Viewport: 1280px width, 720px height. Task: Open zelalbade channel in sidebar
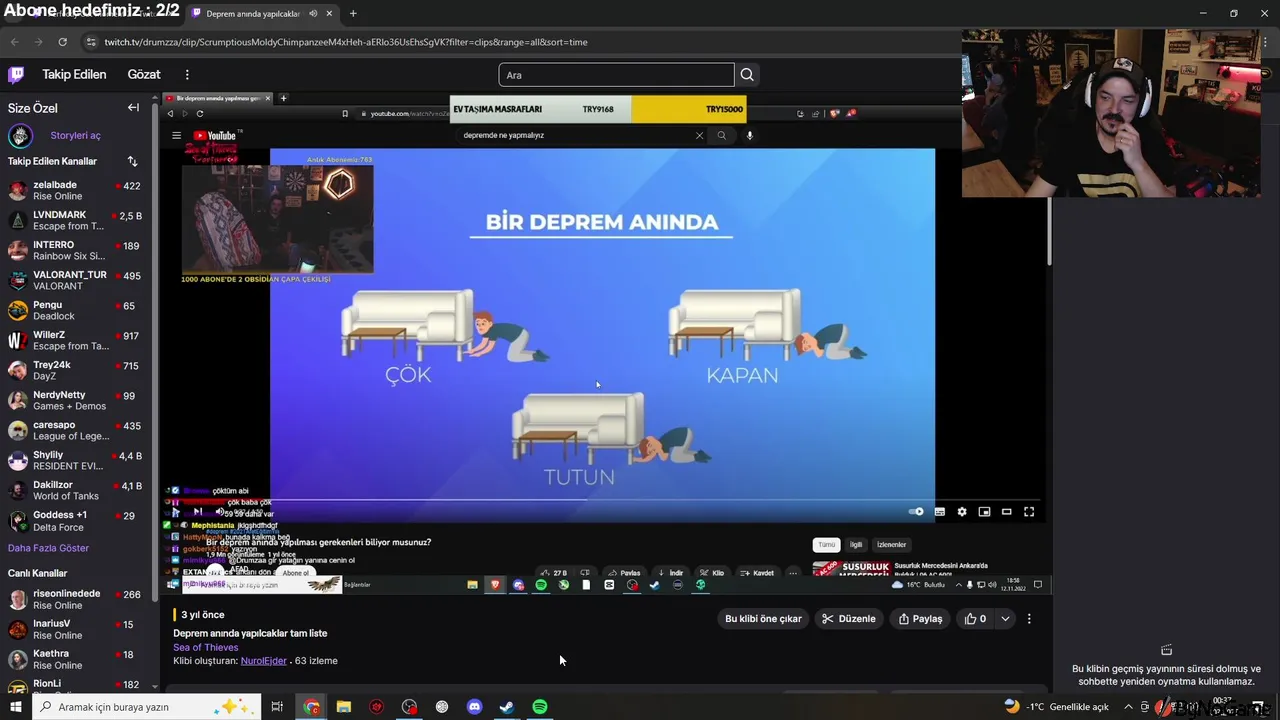coord(76,190)
